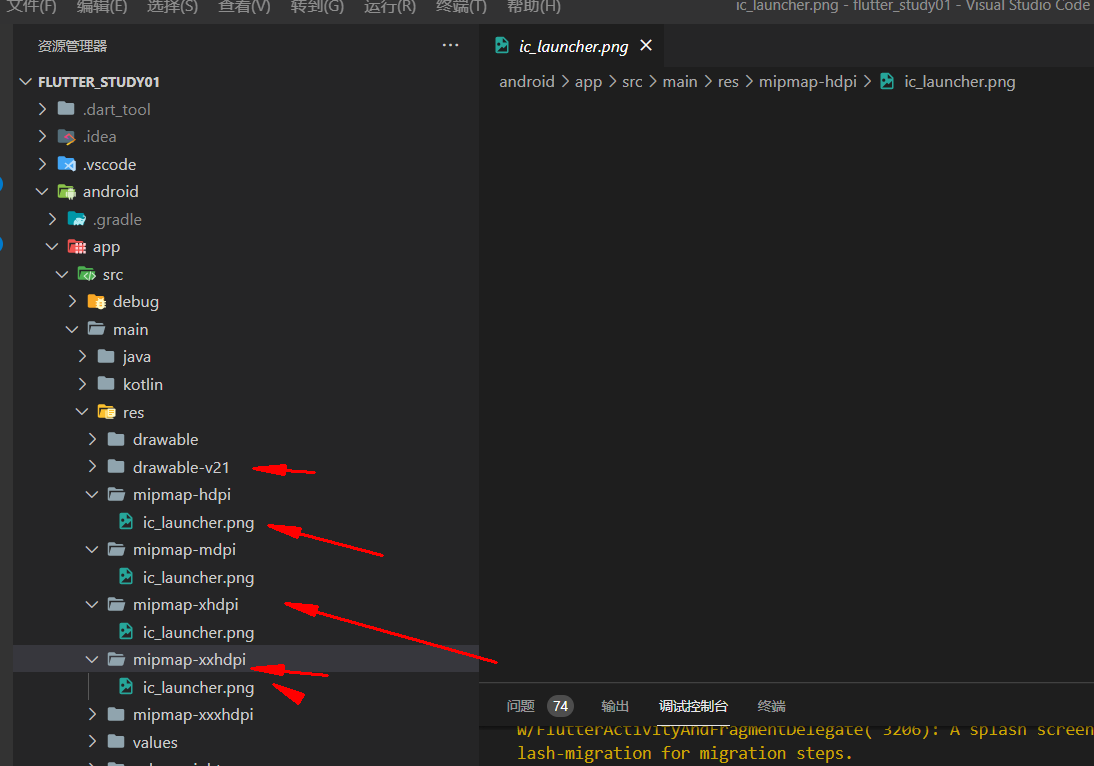Screen dimensions: 1094x766
Task: Click the image icon in ic_launcher.png tab
Action: click(x=502, y=45)
